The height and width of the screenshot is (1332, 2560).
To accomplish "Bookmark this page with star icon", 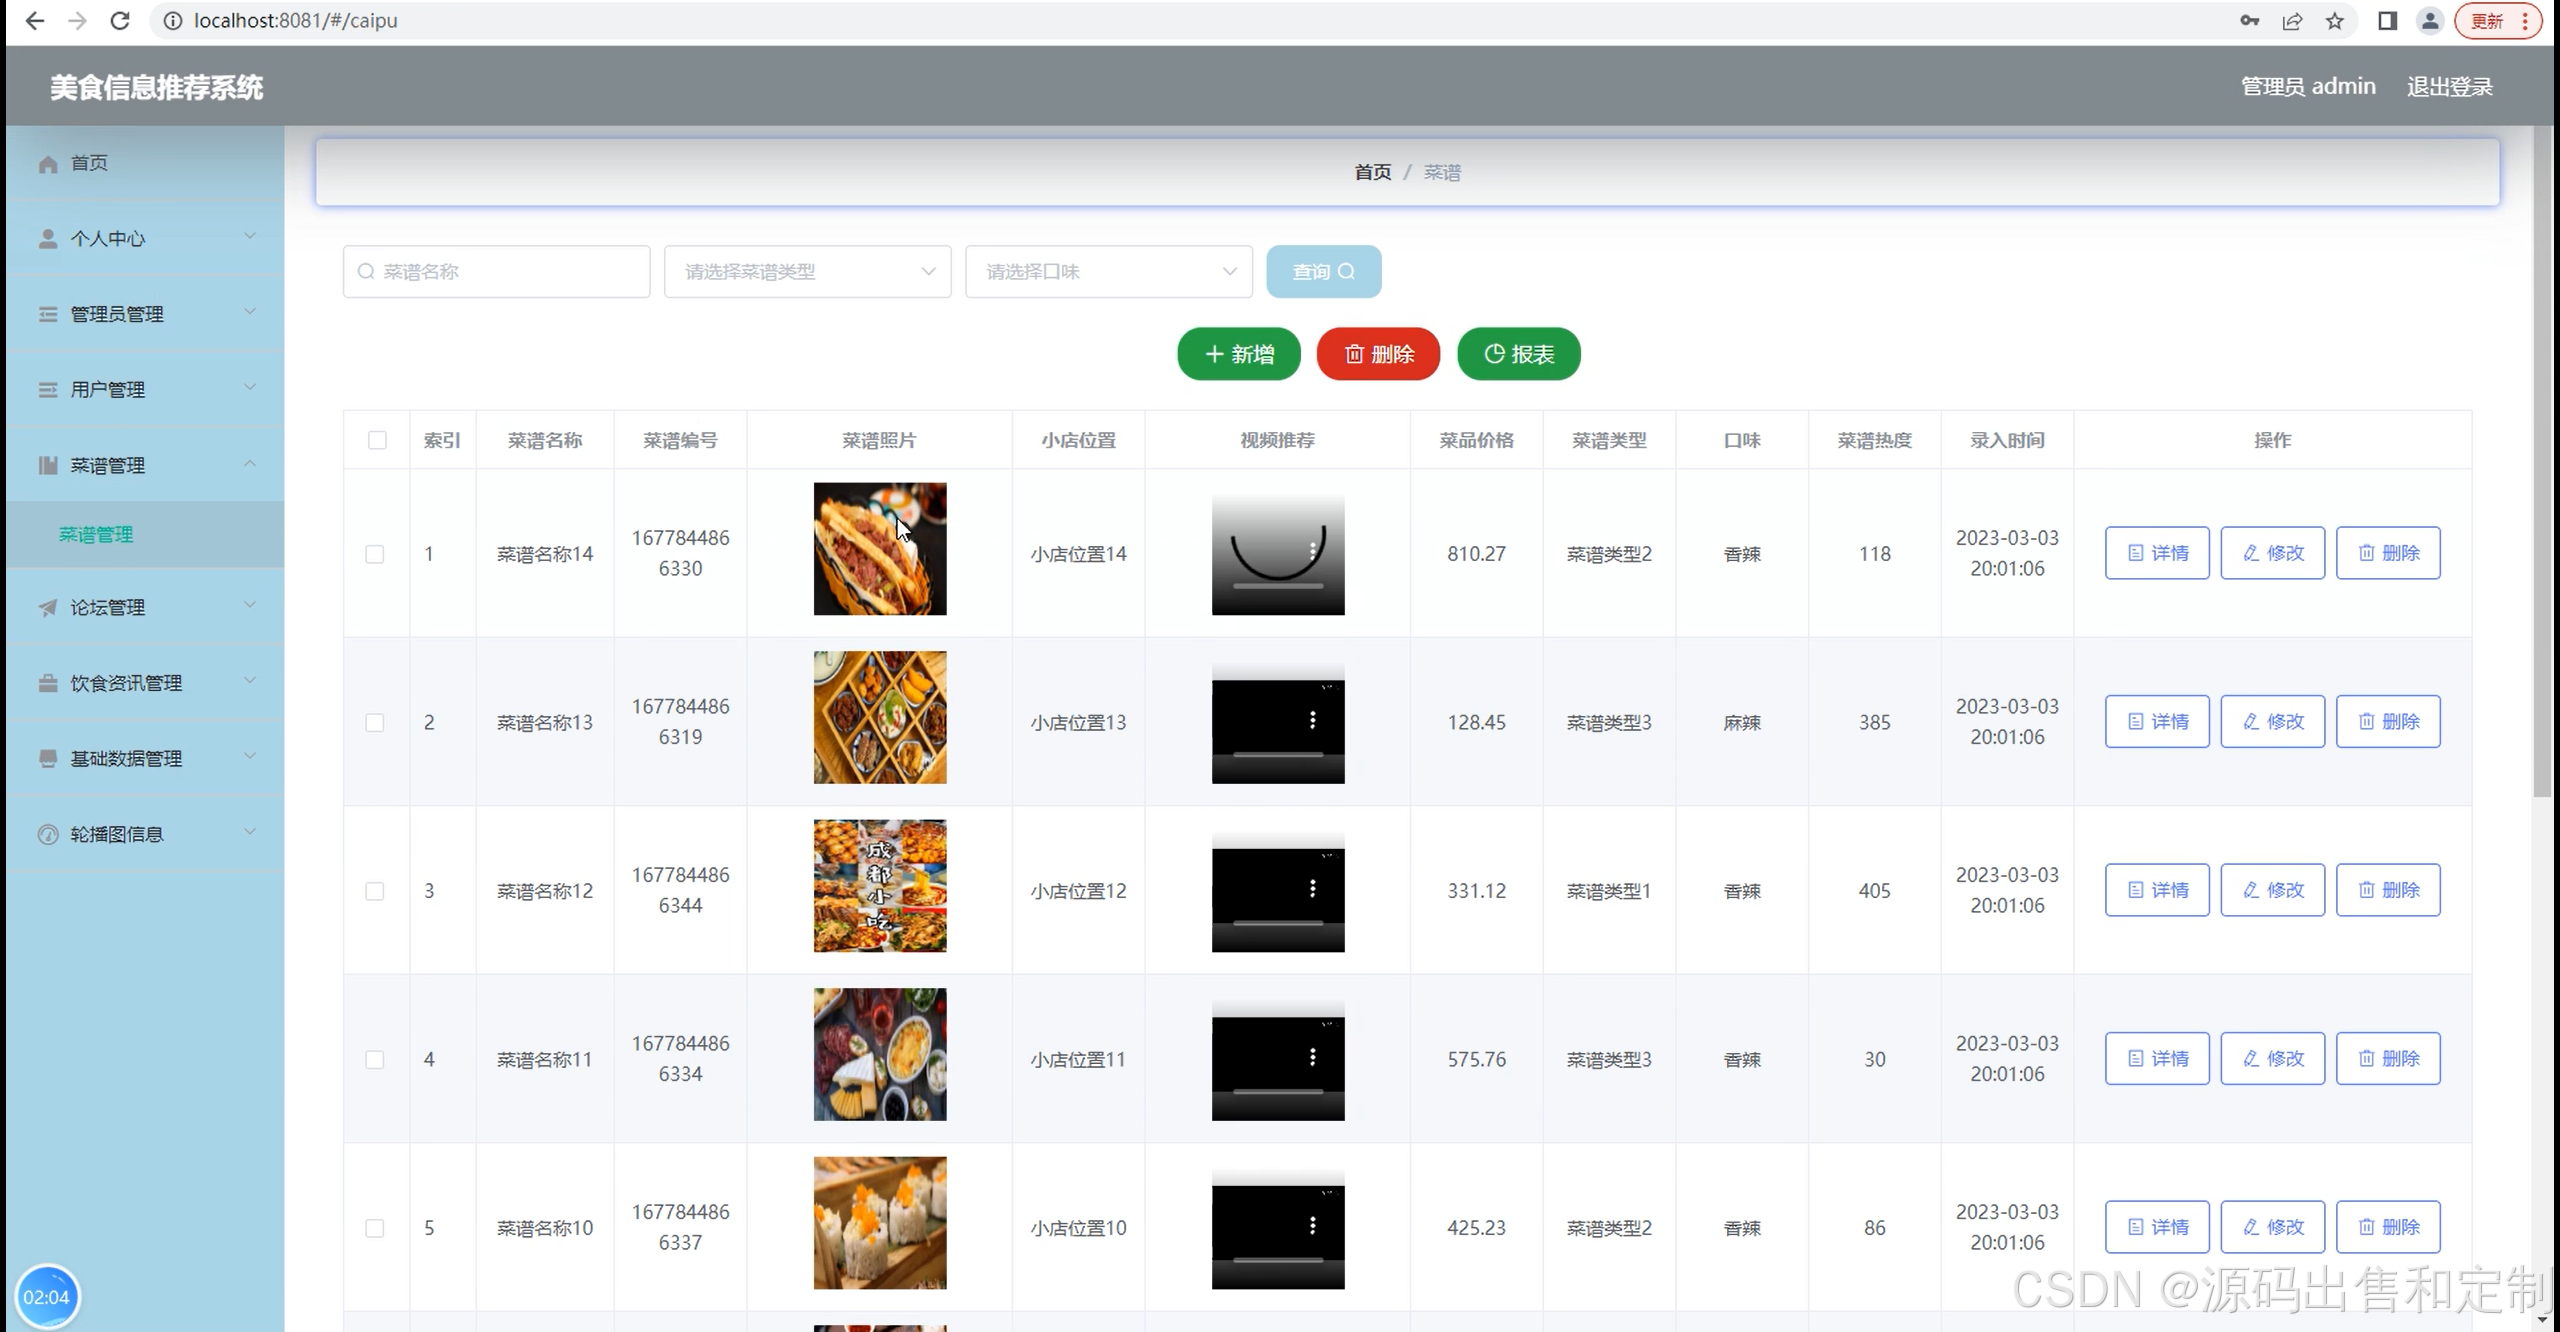I will 2335,21.
